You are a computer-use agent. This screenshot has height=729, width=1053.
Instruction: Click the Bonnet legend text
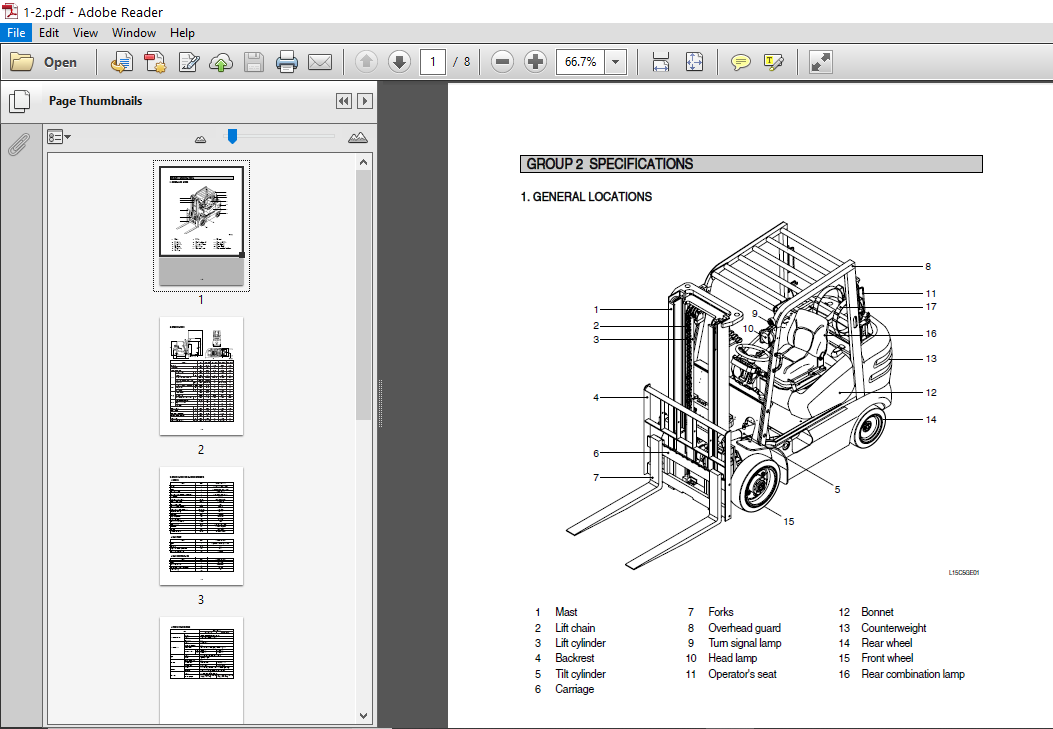pyautogui.click(x=877, y=612)
